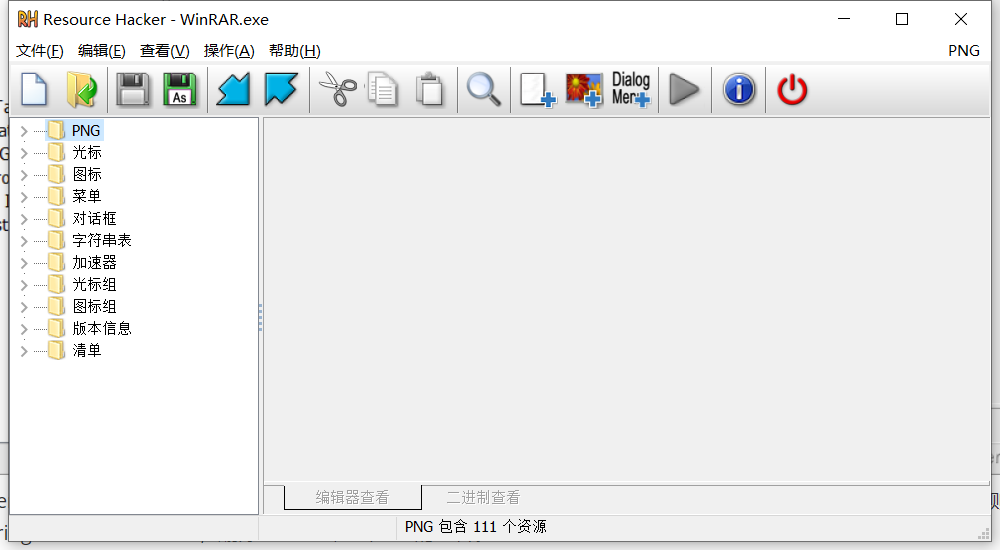The height and width of the screenshot is (550, 1000).
Task: Click the New blank script icon
Action: tap(34, 89)
